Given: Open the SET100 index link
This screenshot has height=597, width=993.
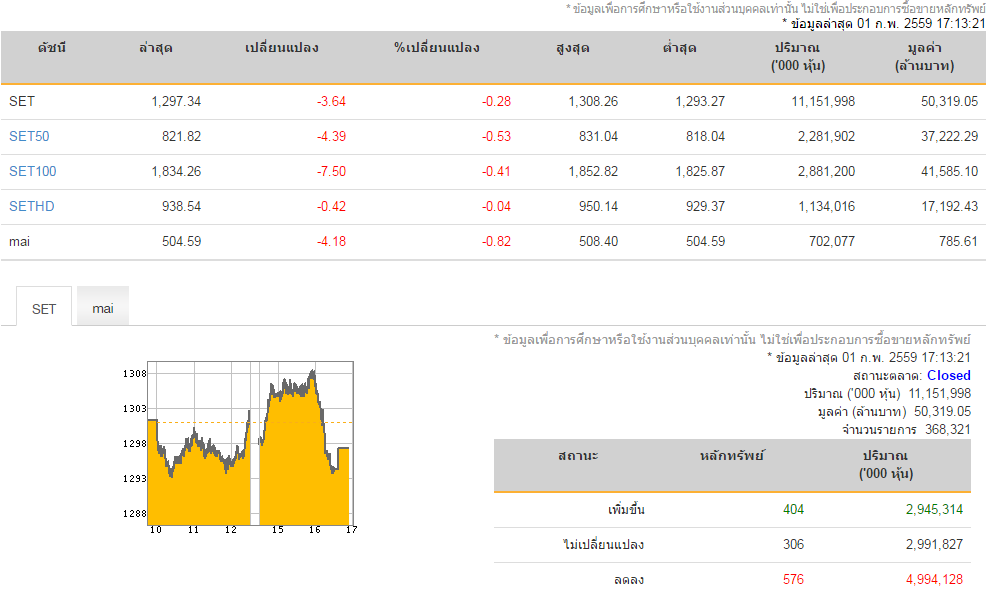Looking at the screenshot, I should coord(32,171).
